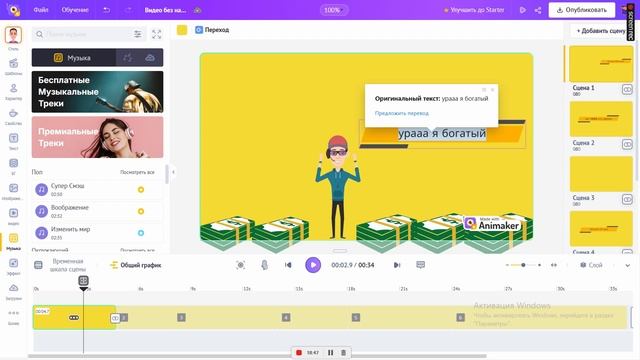Play the Супер Смэш track preview icon

click(x=41, y=189)
